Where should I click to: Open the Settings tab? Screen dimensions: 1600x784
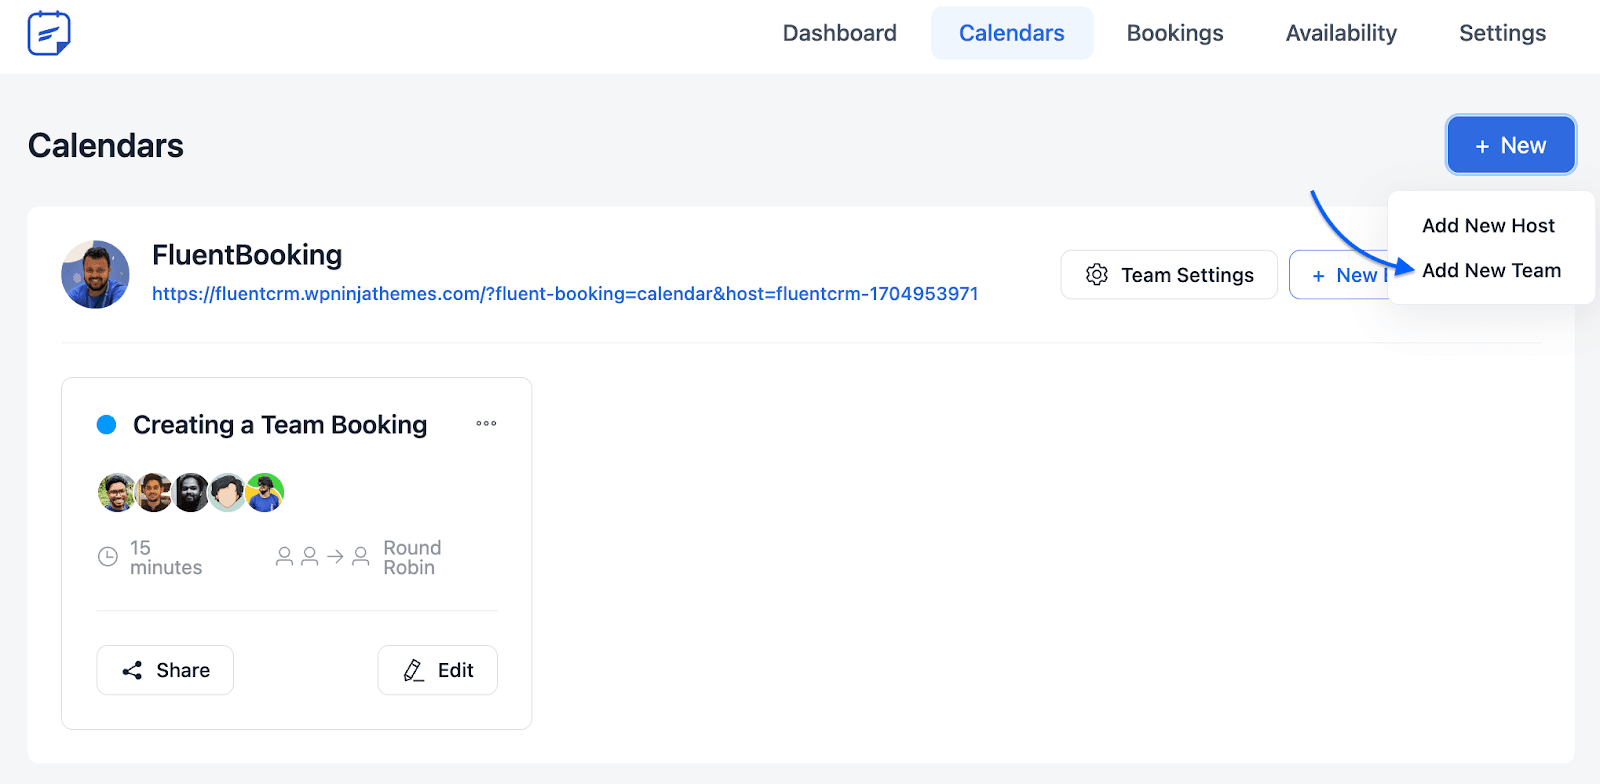tap(1502, 33)
